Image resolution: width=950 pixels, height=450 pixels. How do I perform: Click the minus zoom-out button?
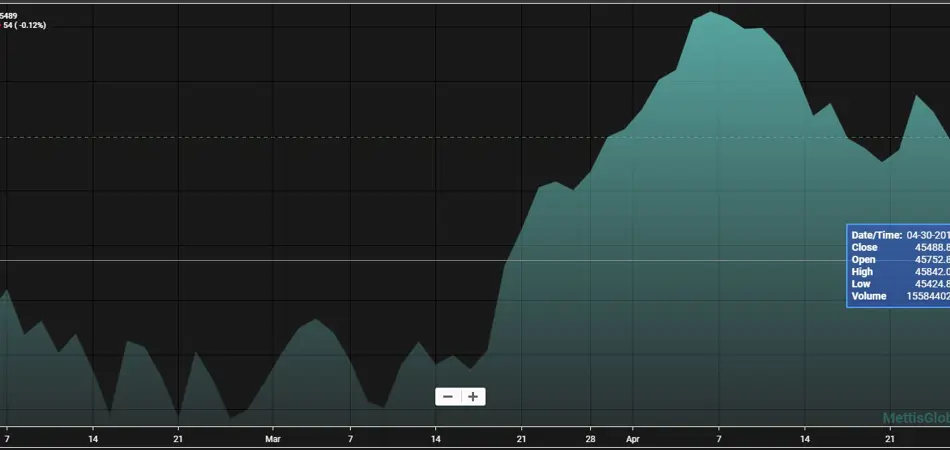click(x=448, y=397)
